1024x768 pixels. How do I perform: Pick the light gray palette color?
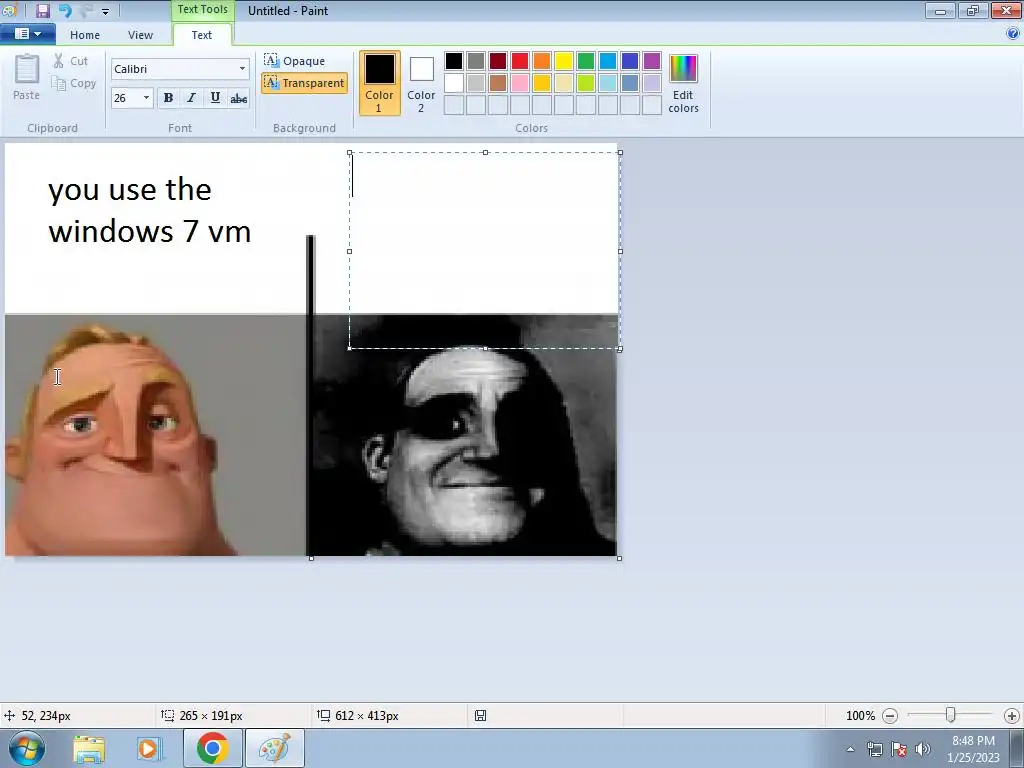coord(476,83)
